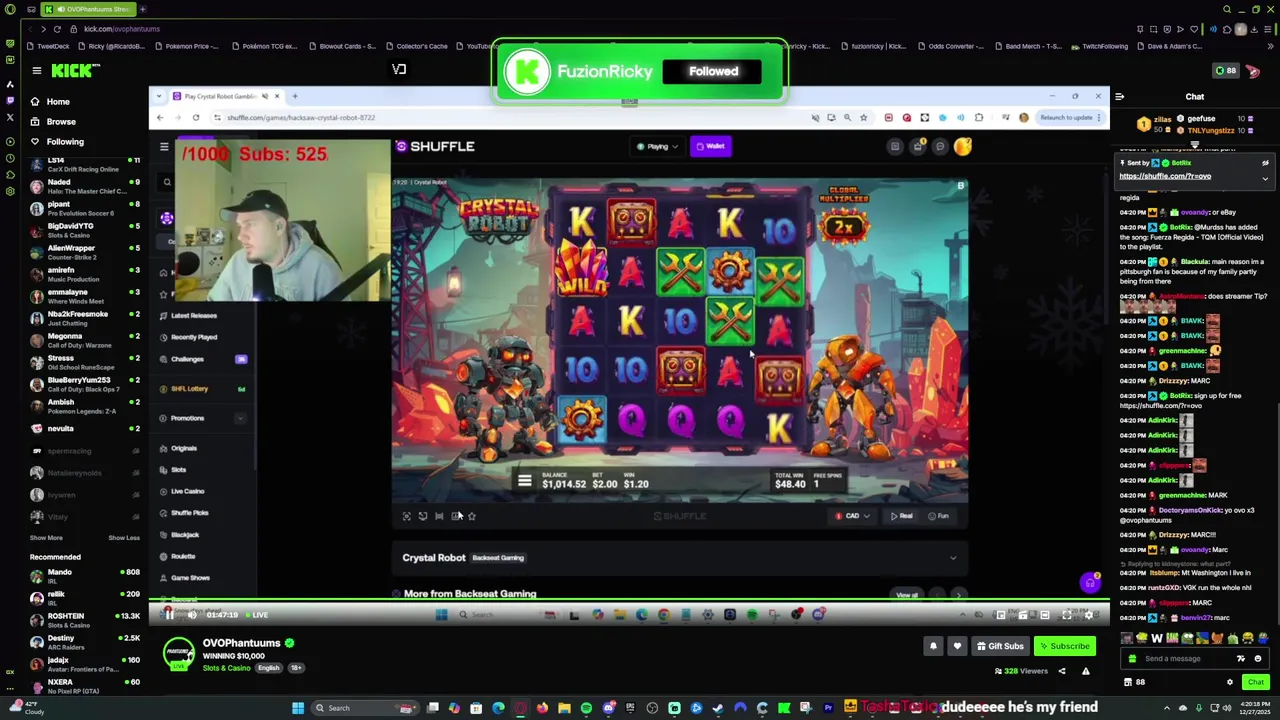Bookmark page with Chrome star icon
This screenshot has height=720, width=1280.
click(863, 118)
